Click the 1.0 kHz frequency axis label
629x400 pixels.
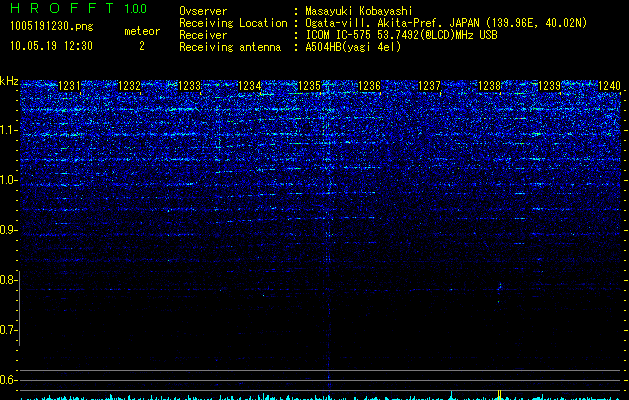(8, 180)
